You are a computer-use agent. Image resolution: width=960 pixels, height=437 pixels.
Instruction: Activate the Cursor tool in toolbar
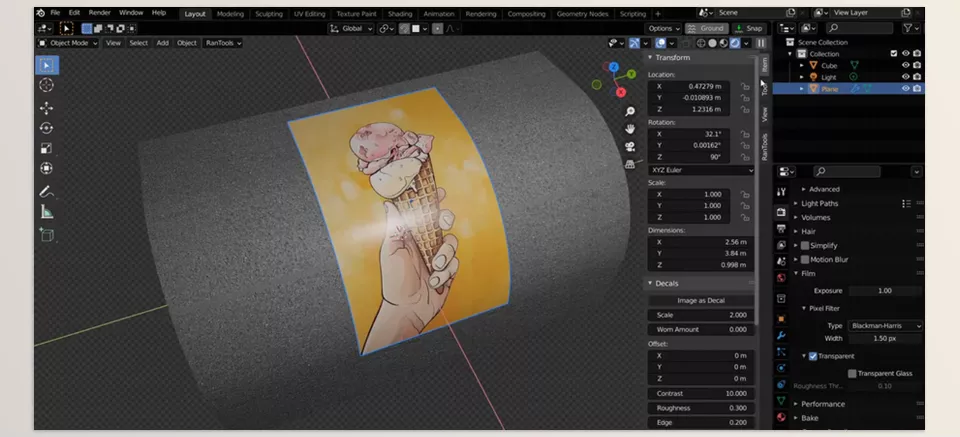pyautogui.click(x=47, y=85)
